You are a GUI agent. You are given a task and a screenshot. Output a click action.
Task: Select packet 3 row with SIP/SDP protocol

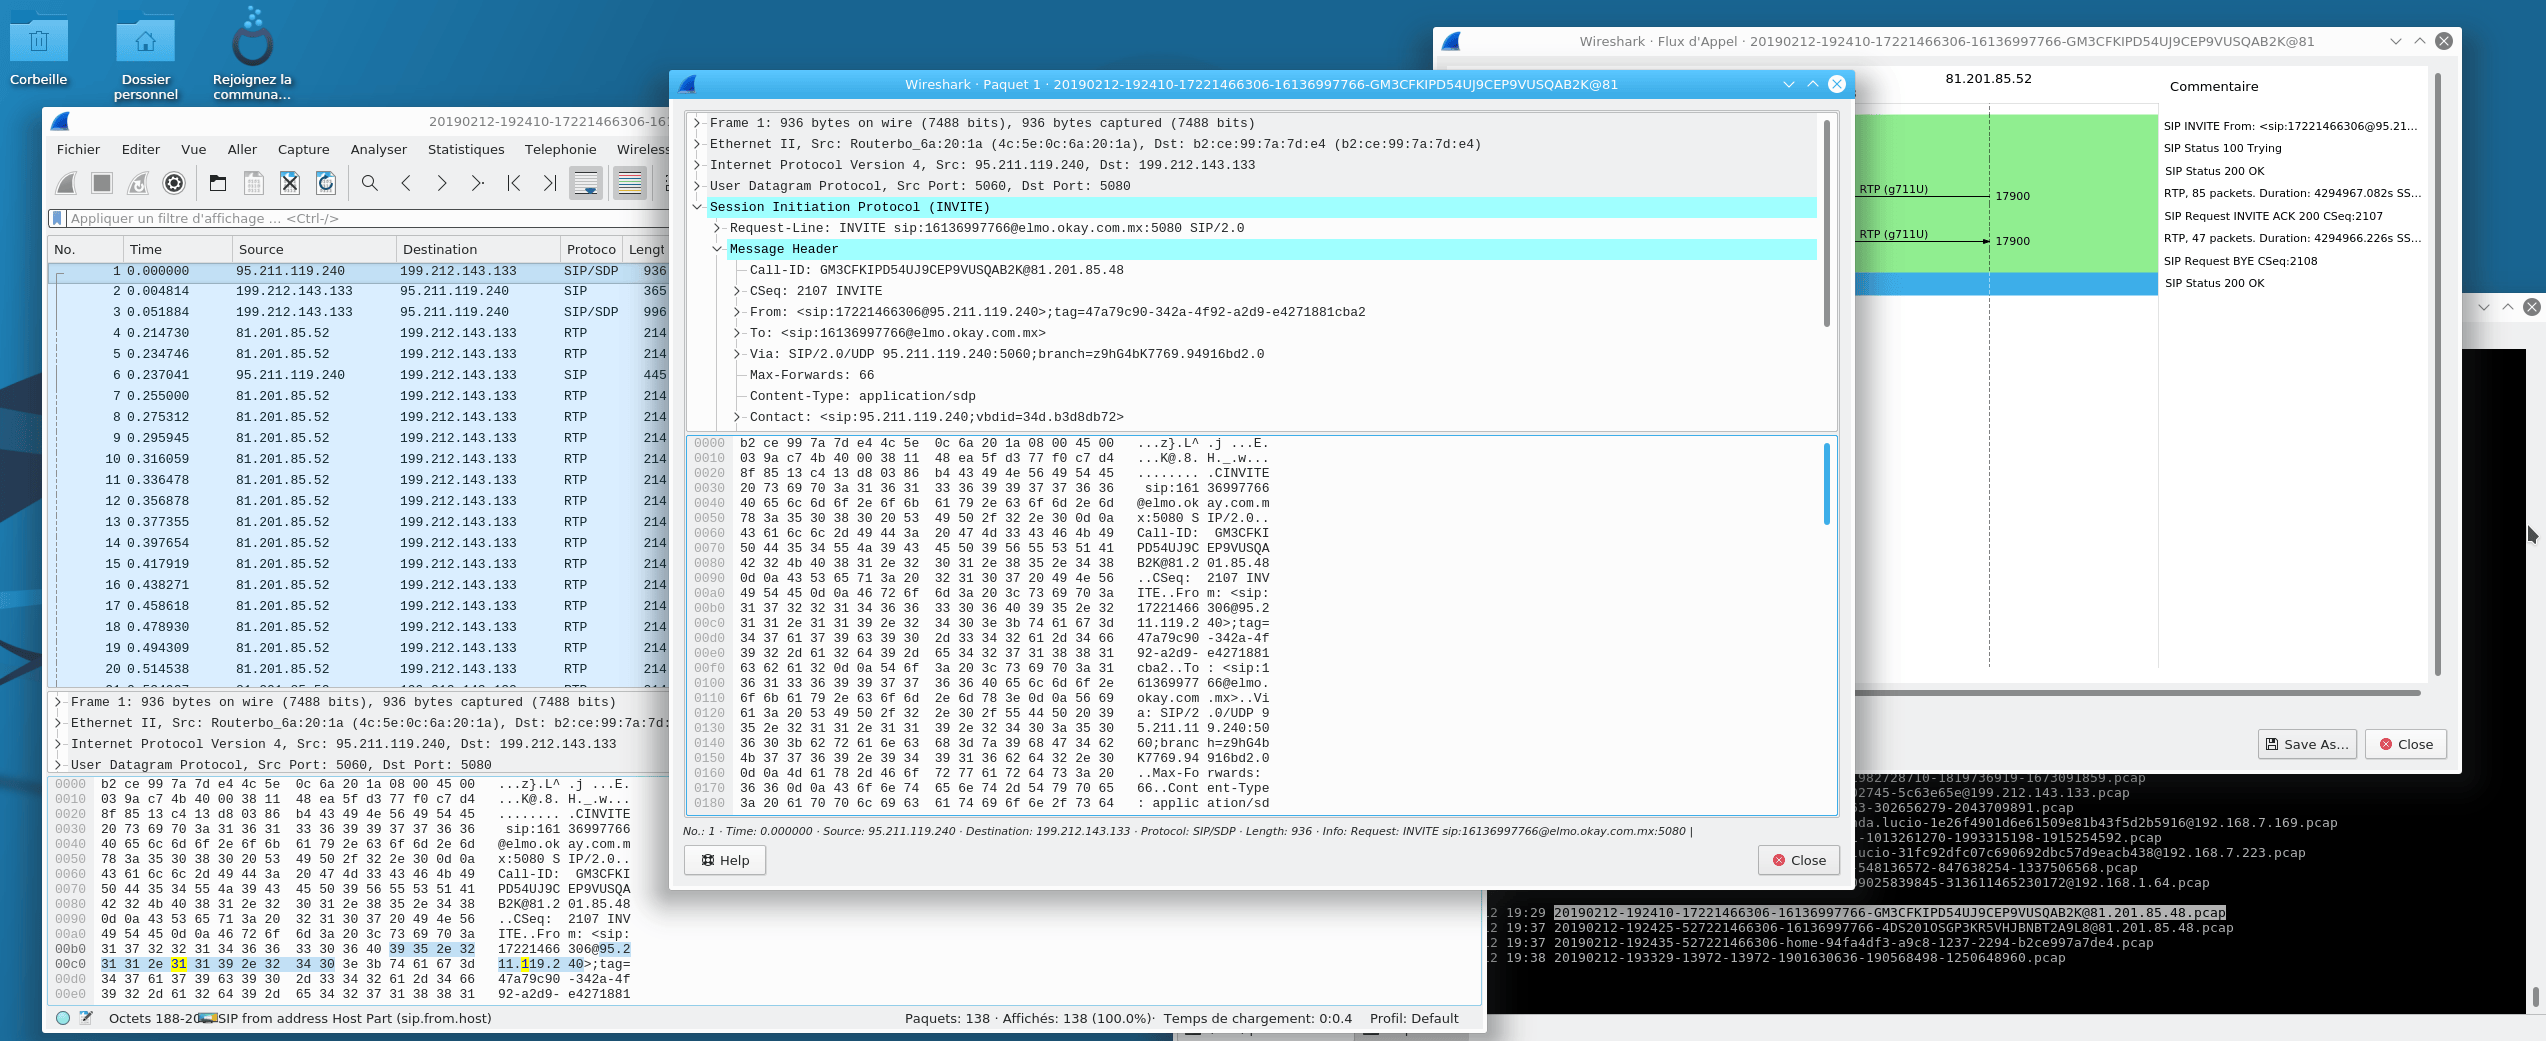360,312
